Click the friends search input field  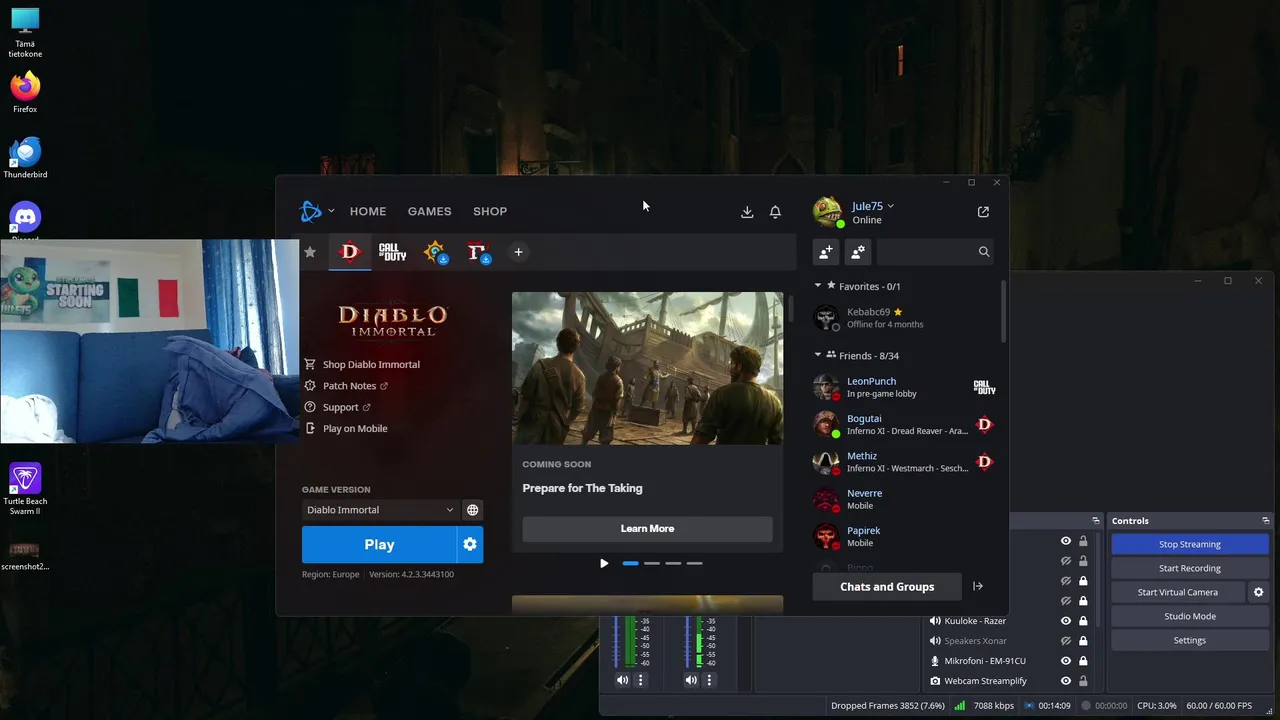point(935,252)
